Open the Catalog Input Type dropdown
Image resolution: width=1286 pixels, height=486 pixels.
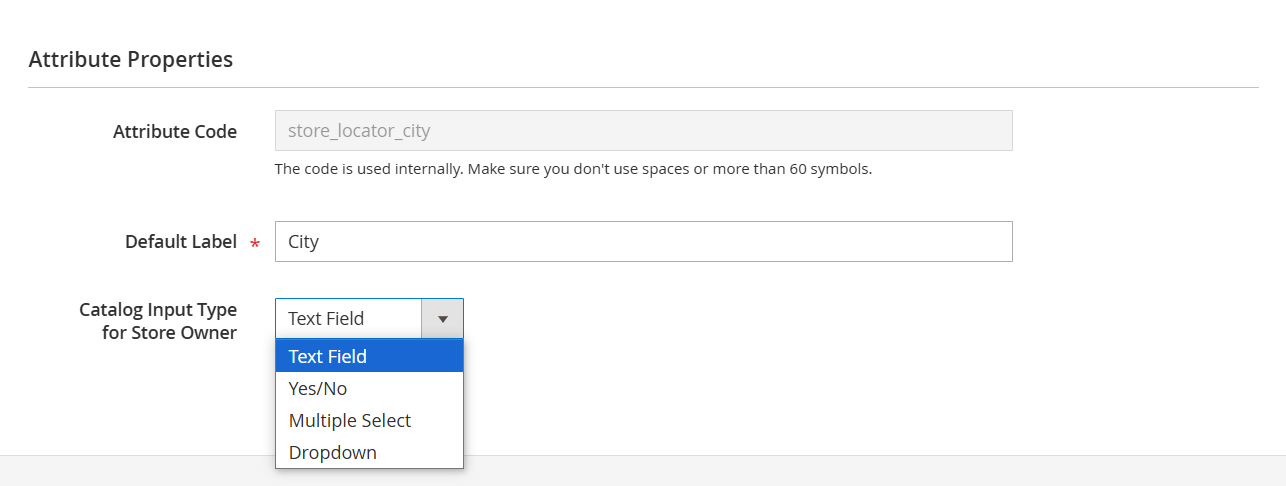pos(369,319)
